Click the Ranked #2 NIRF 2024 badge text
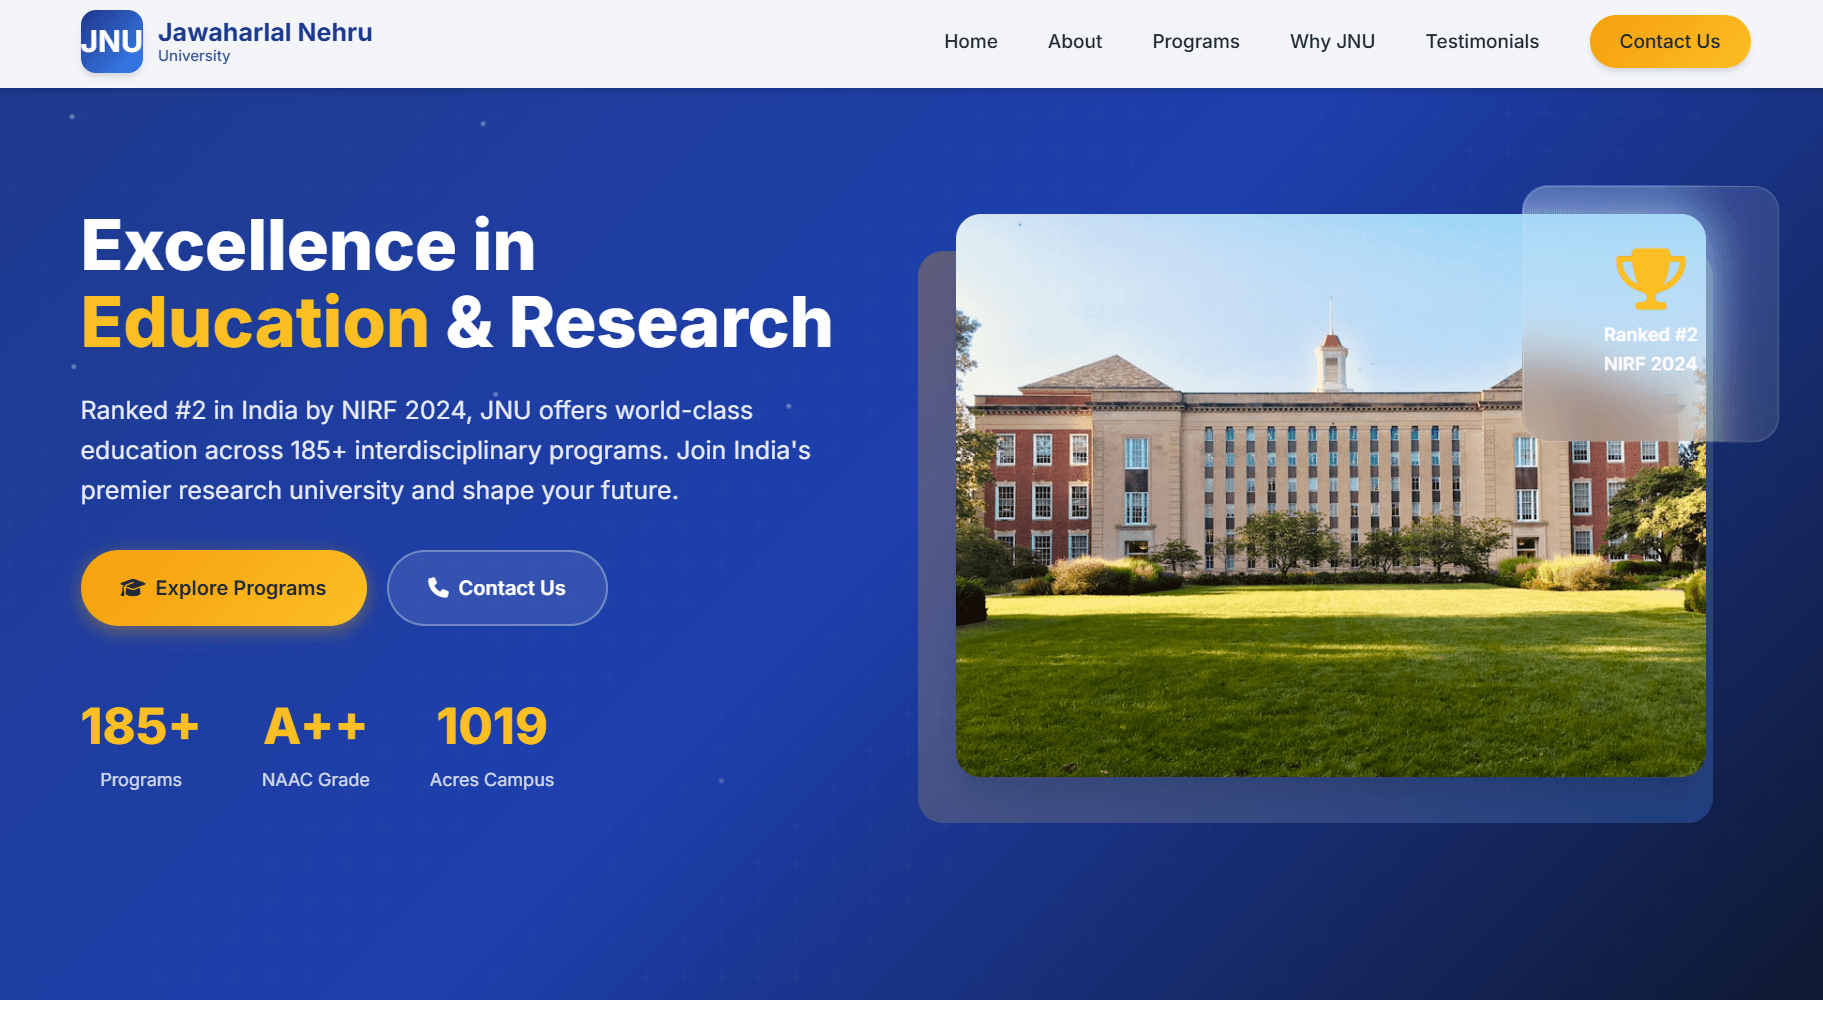Viewport: 1823px width, 1032px height. (x=1650, y=349)
